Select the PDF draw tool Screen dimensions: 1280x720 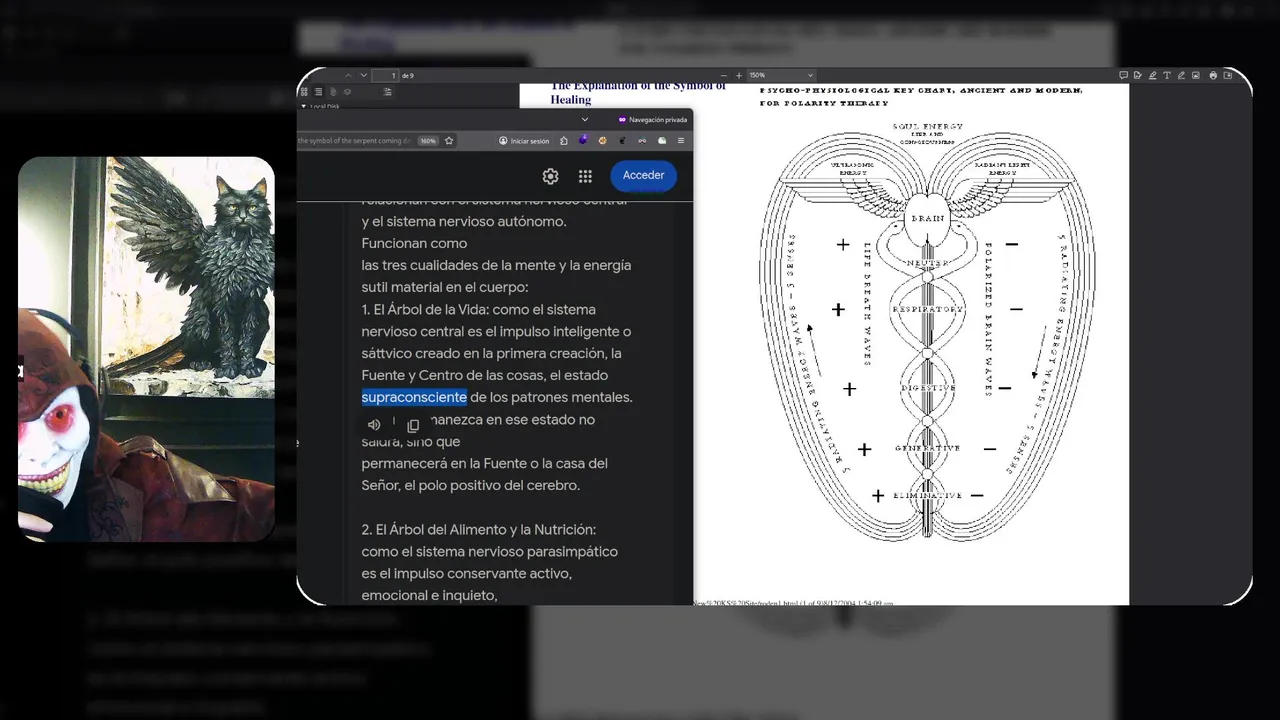1181,75
